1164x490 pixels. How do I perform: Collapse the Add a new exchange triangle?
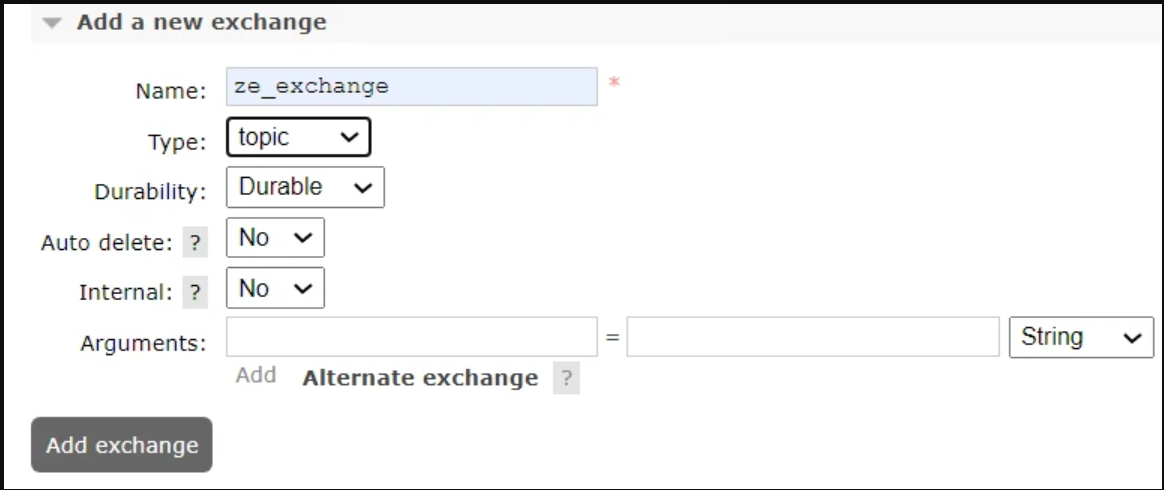click(x=52, y=23)
